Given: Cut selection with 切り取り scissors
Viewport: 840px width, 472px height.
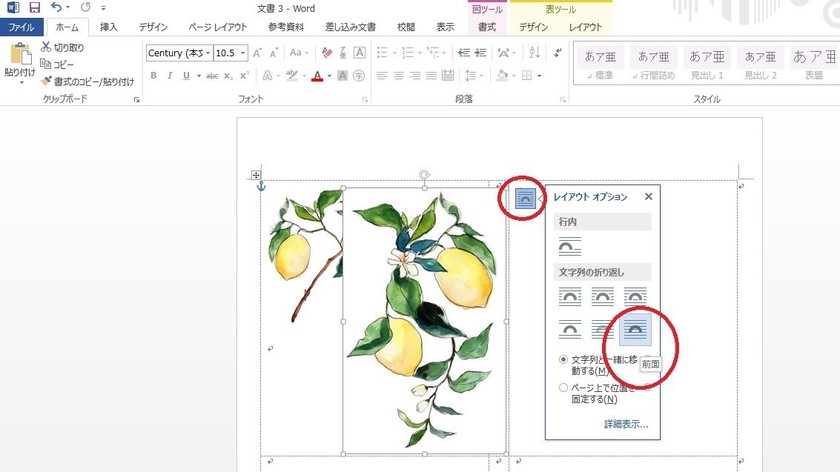Looking at the screenshot, I should pyautogui.click(x=63, y=47).
